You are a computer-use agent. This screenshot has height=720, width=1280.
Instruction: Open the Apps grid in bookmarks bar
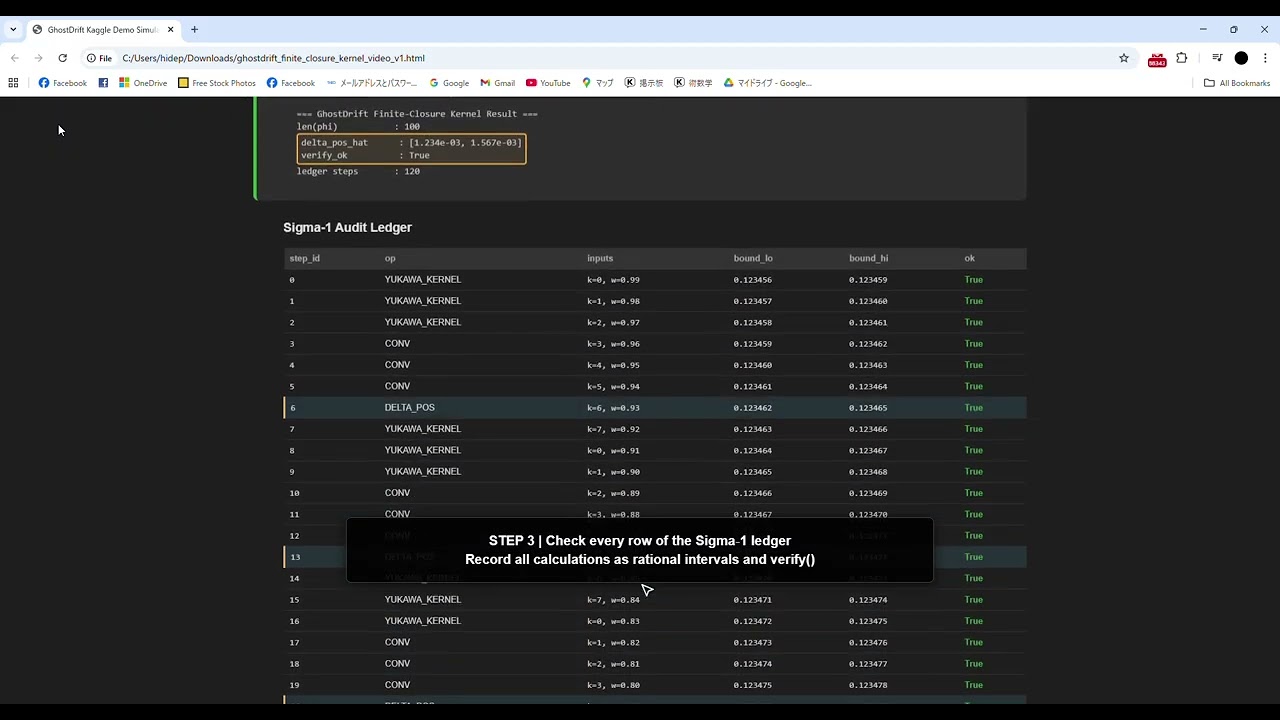13,83
